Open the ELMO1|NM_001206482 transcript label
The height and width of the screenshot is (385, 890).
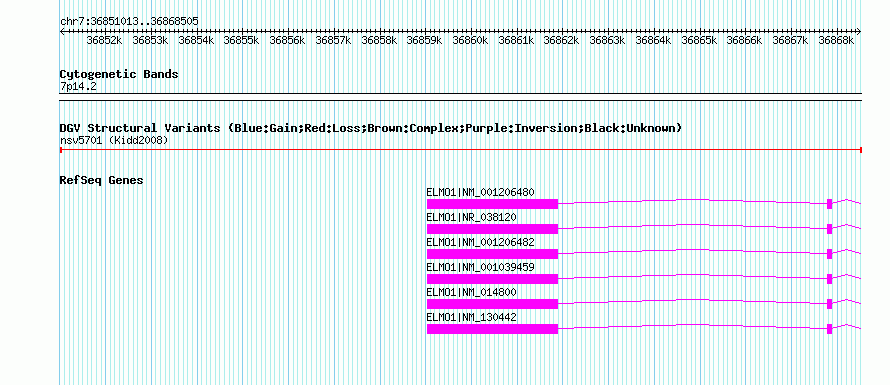click(480, 242)
